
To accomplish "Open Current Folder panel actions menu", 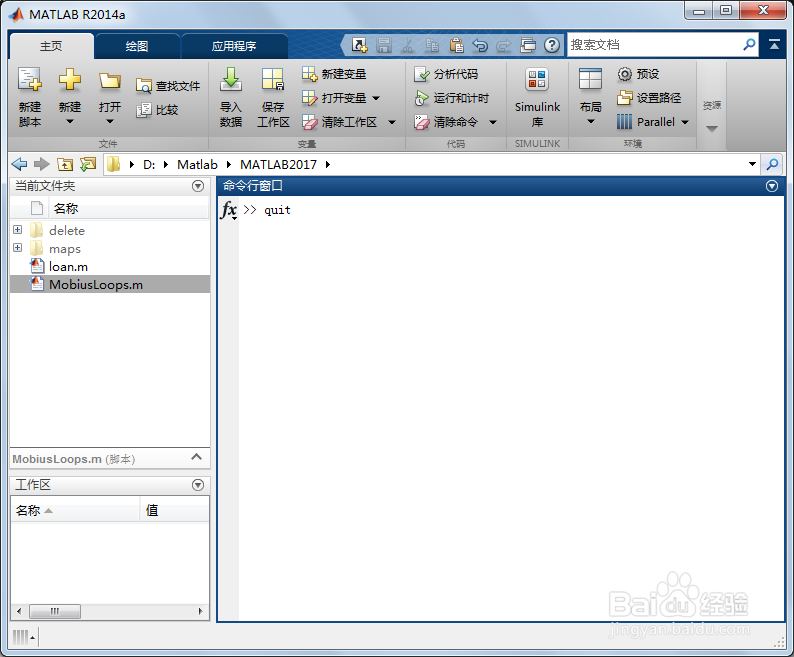I will click(198, 186).
